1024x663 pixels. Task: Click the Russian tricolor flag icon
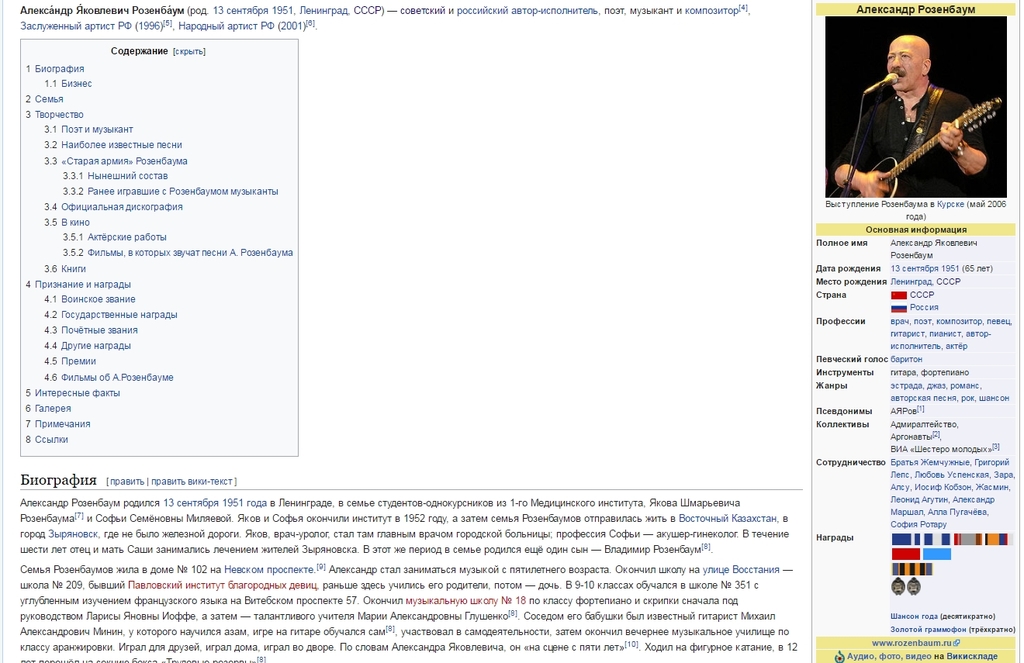[898, 309]
